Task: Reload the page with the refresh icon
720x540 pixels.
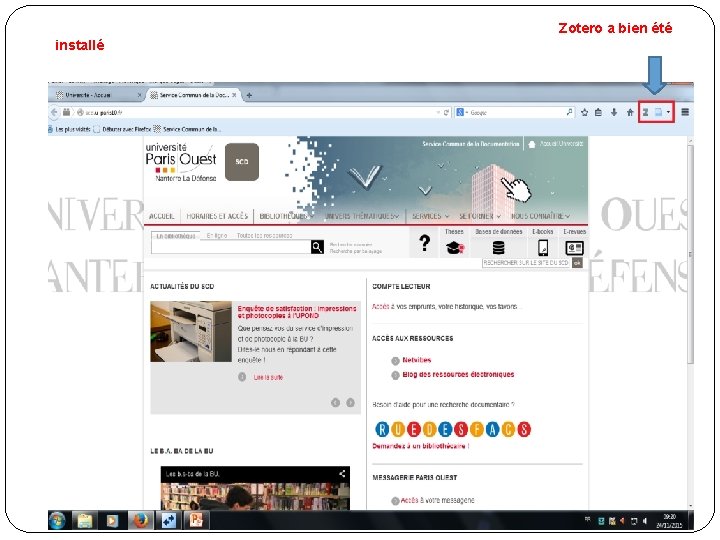Action: pos(446,112)
